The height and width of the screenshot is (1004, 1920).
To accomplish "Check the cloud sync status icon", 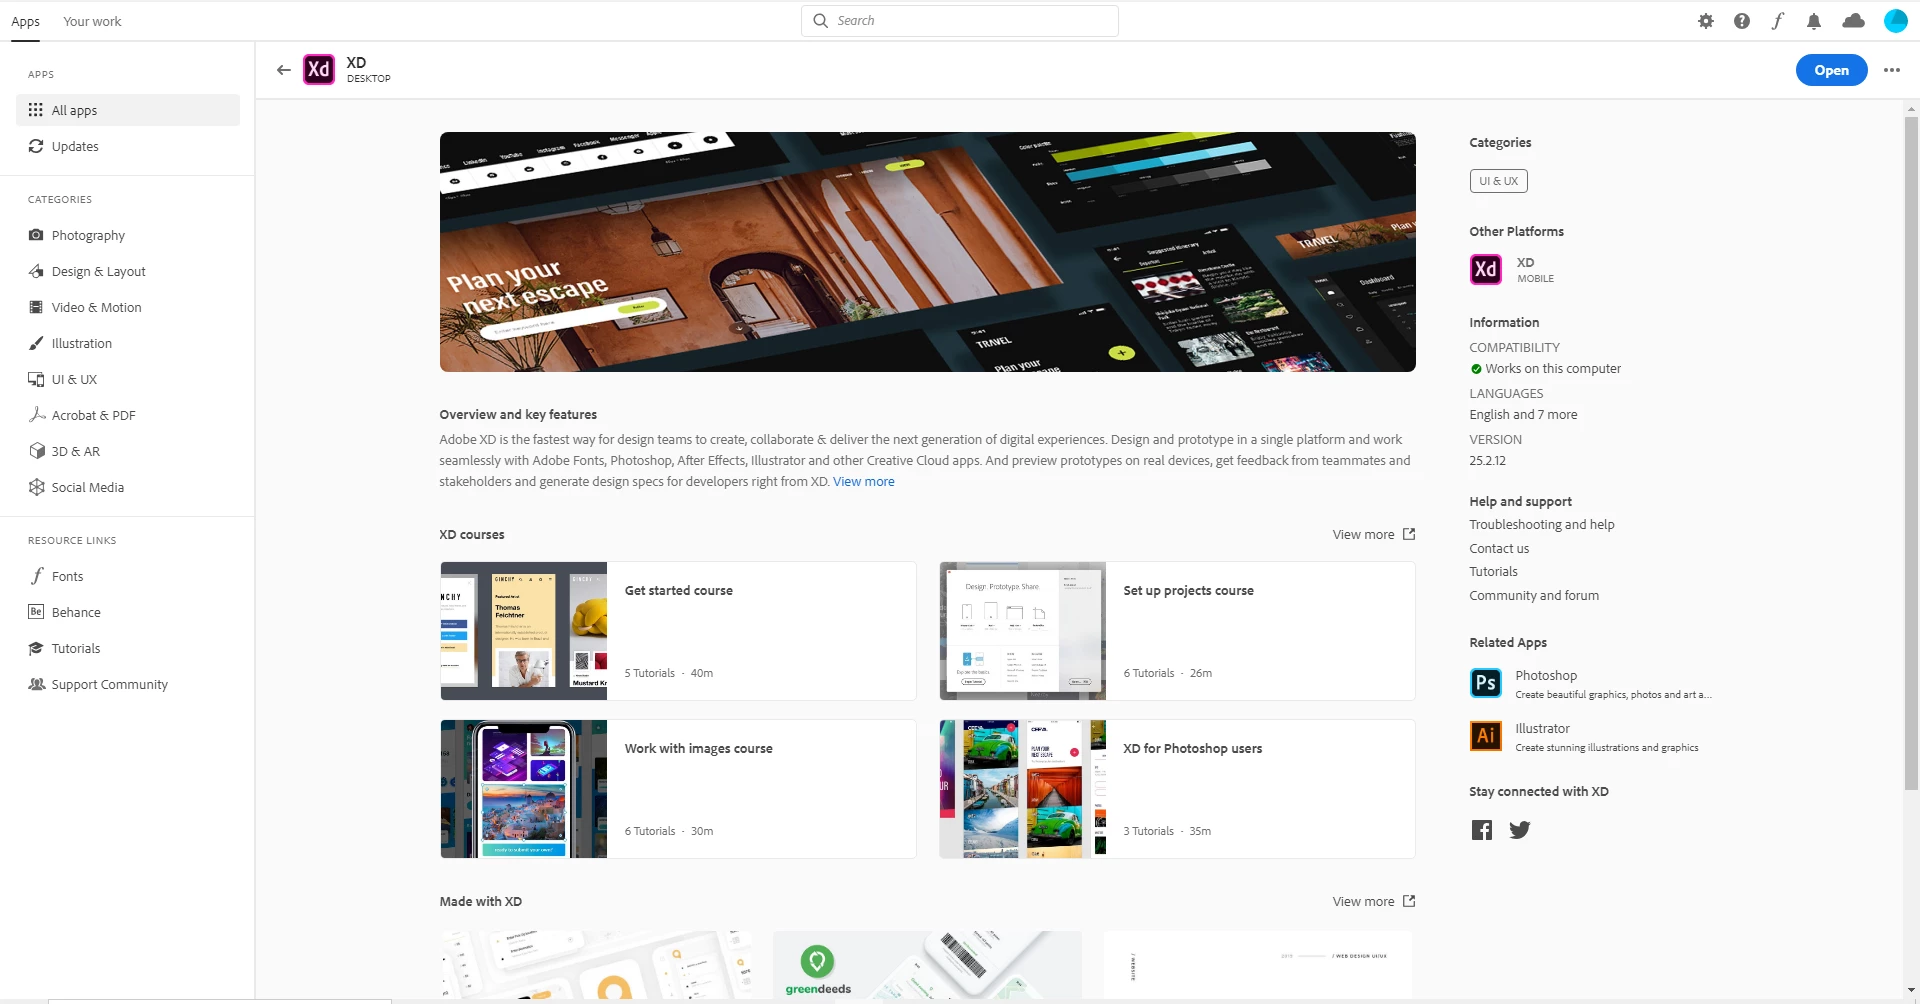I will tap(1854, 21).
